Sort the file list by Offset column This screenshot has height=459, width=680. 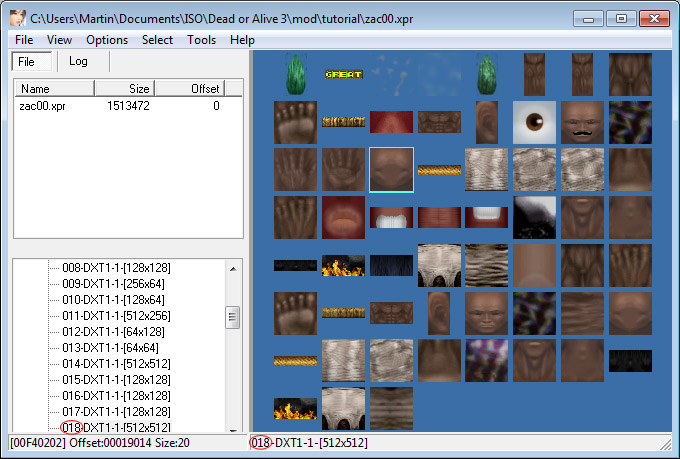190,89
